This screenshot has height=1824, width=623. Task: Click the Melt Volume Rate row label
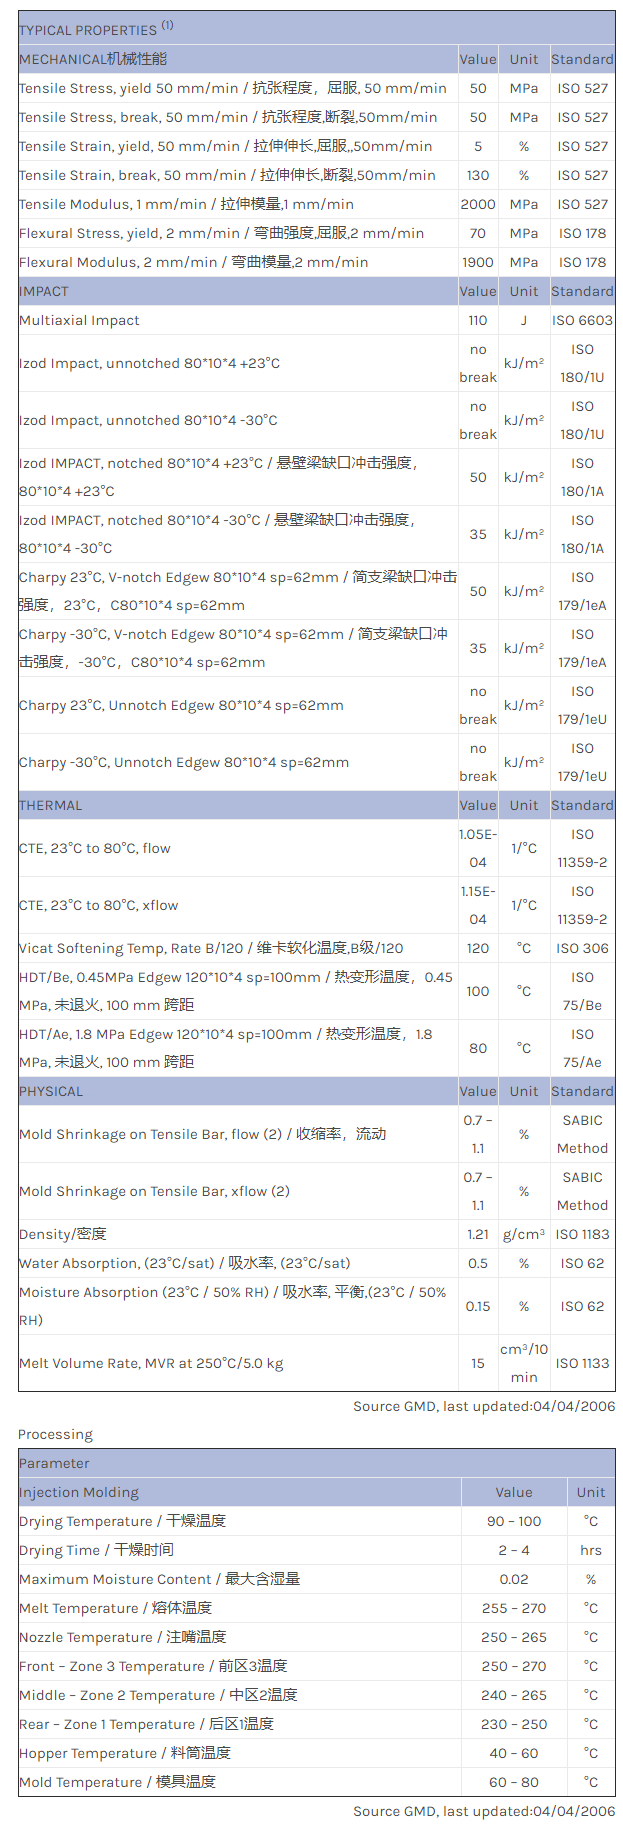point(151,1363)
